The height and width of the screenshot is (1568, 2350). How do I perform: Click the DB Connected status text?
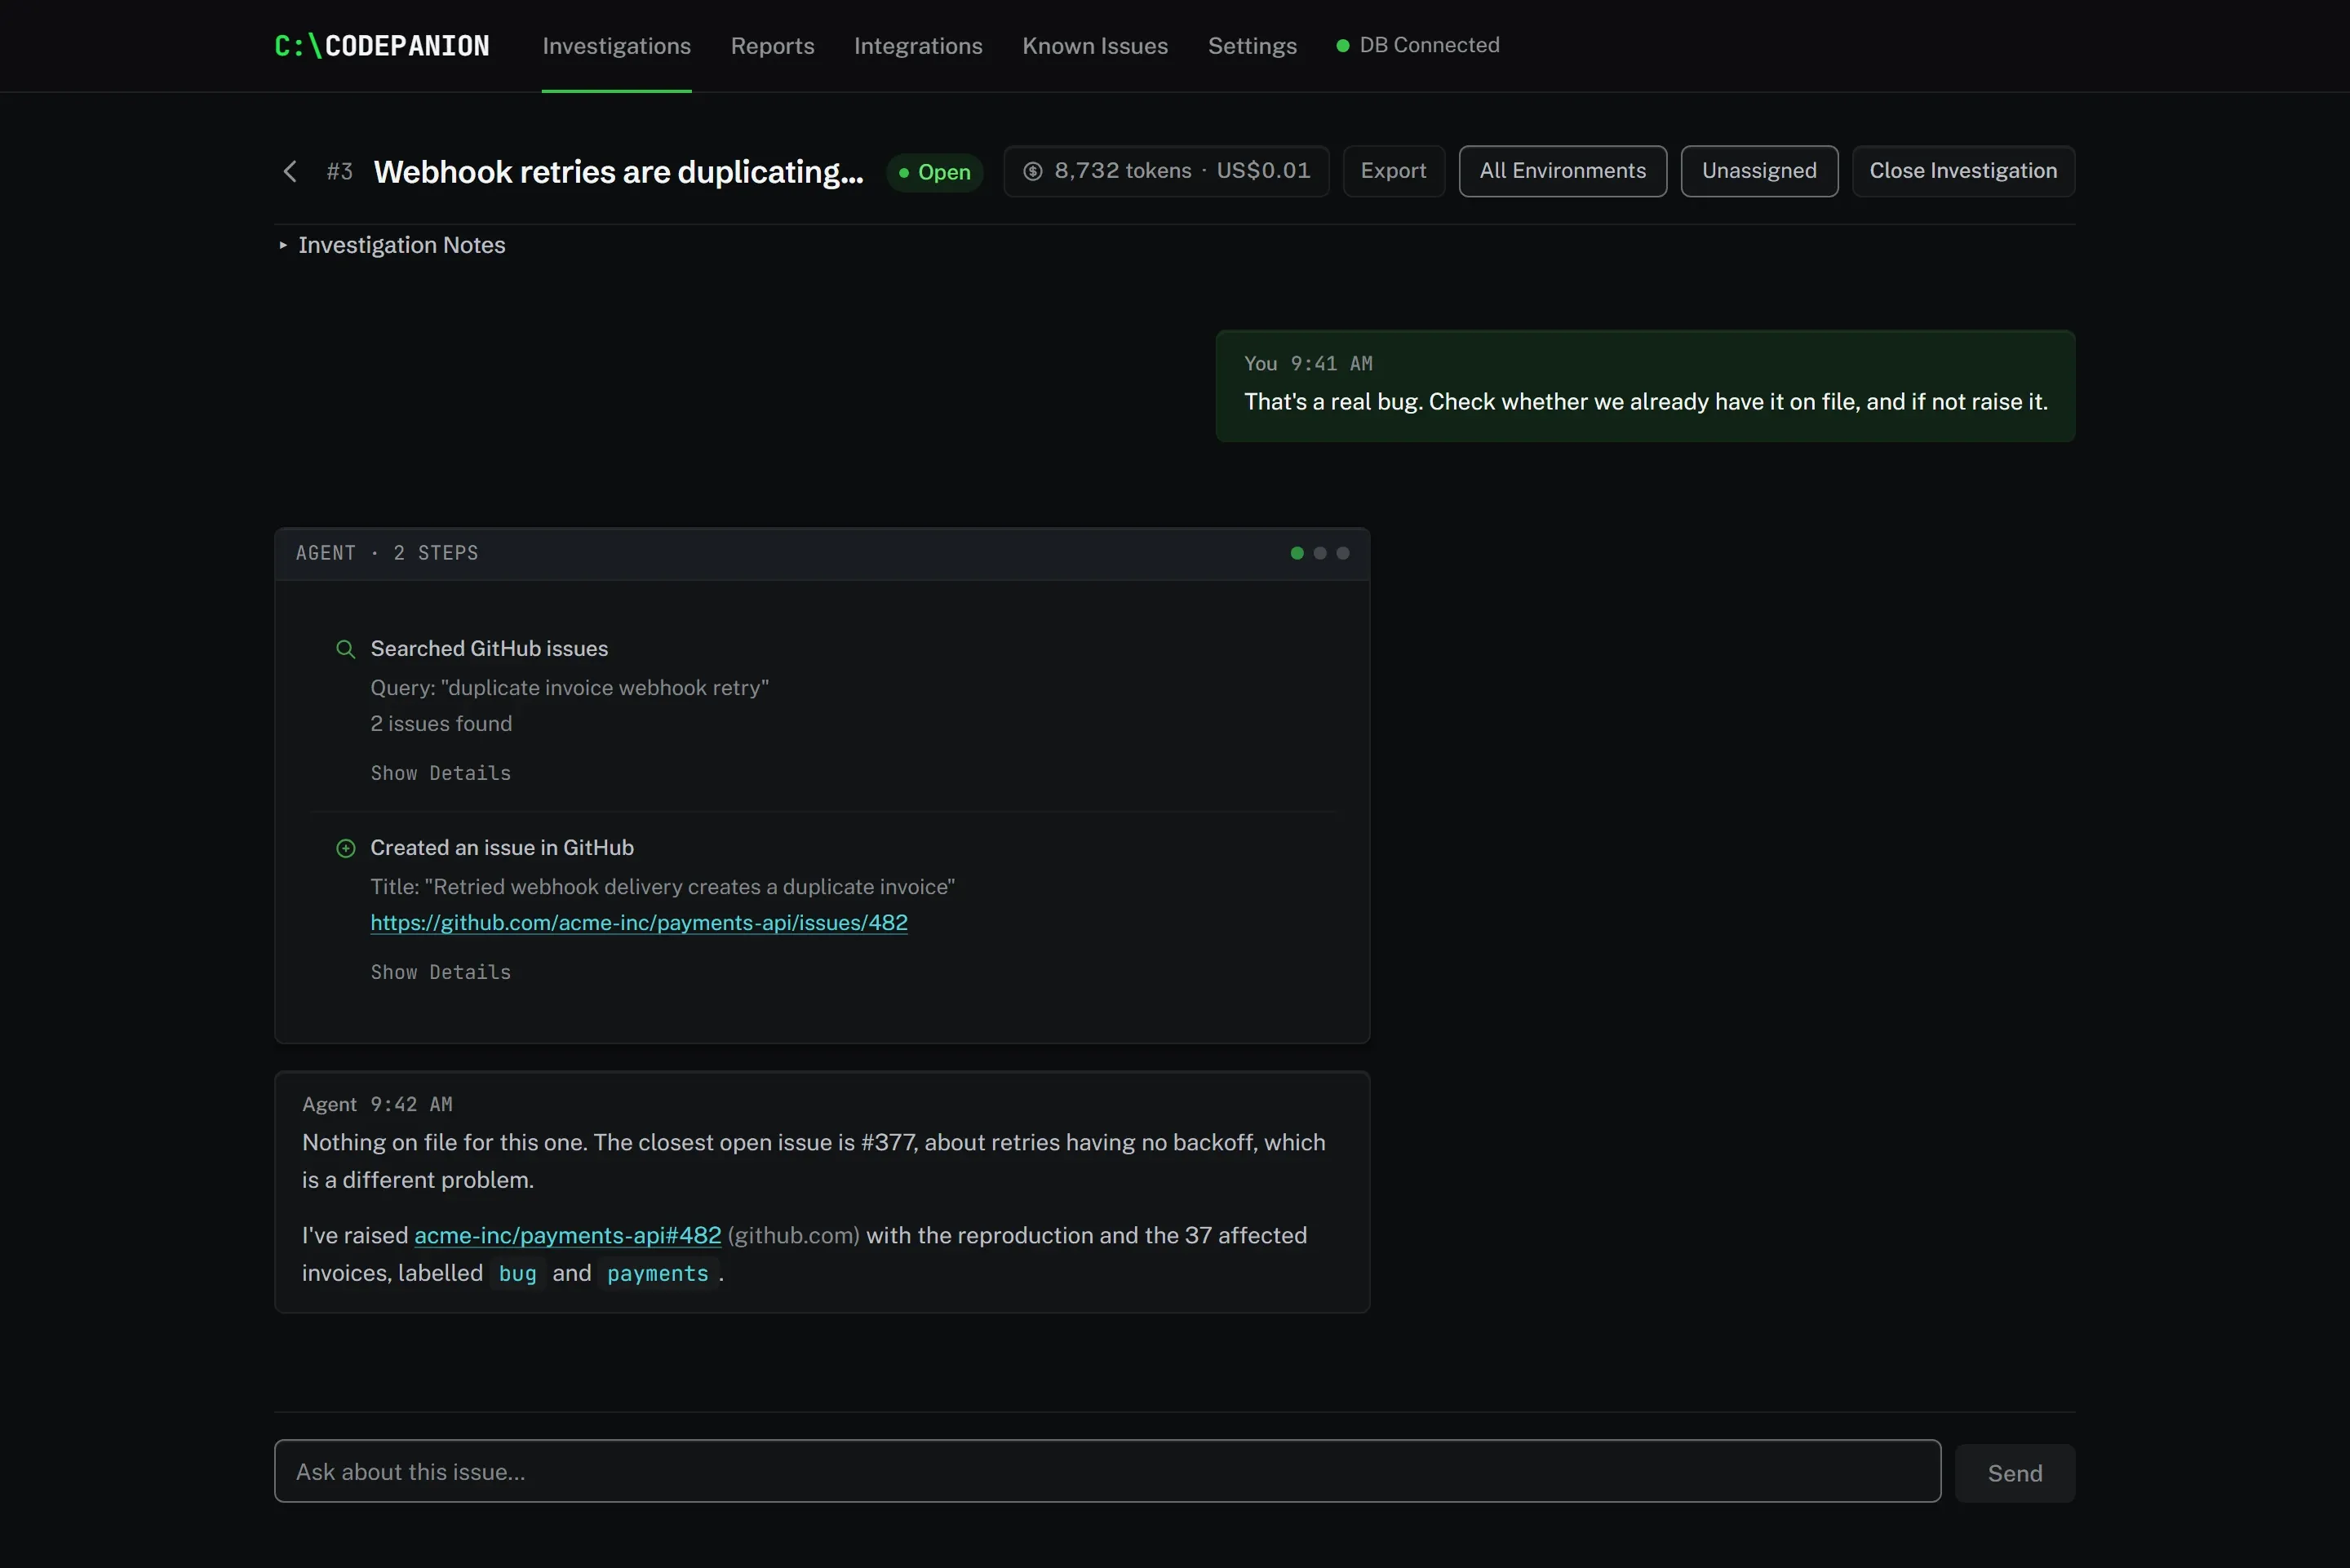click(1429, 45)
